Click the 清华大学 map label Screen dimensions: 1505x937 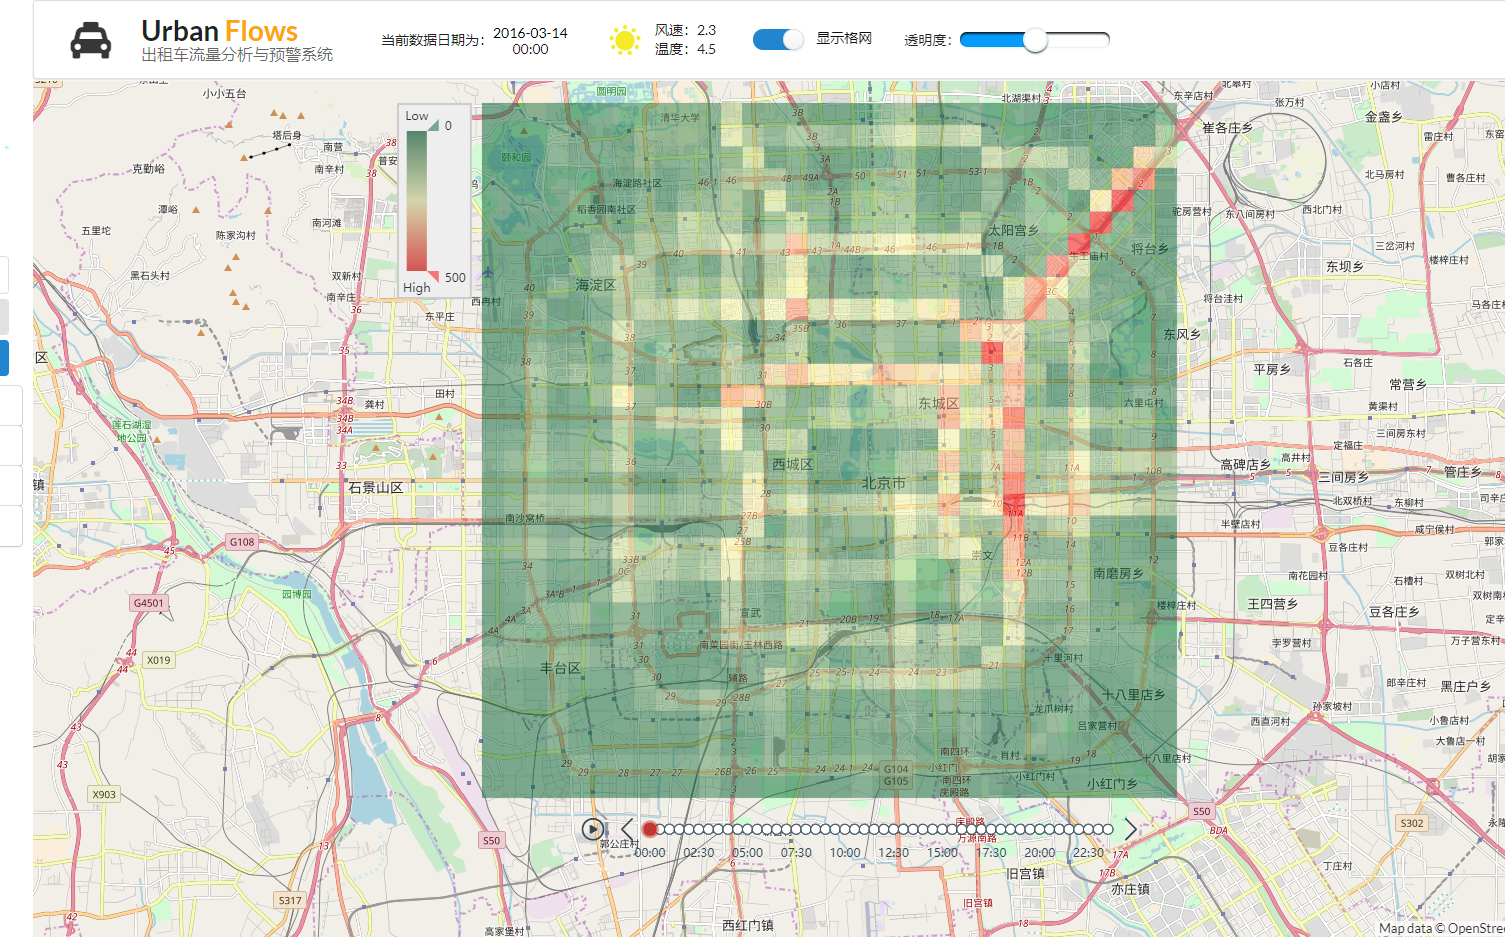(x=680, y=117)
